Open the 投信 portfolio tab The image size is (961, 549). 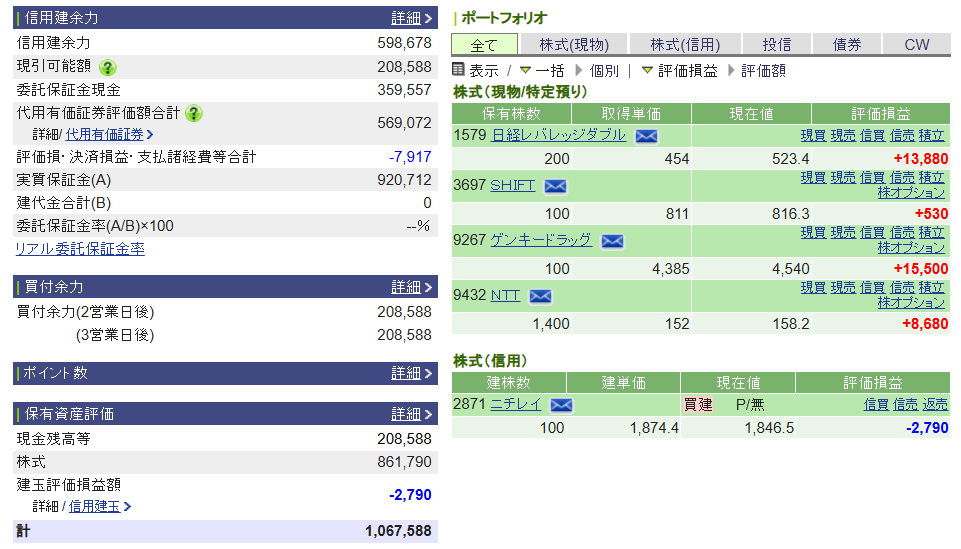click(777, 44)
